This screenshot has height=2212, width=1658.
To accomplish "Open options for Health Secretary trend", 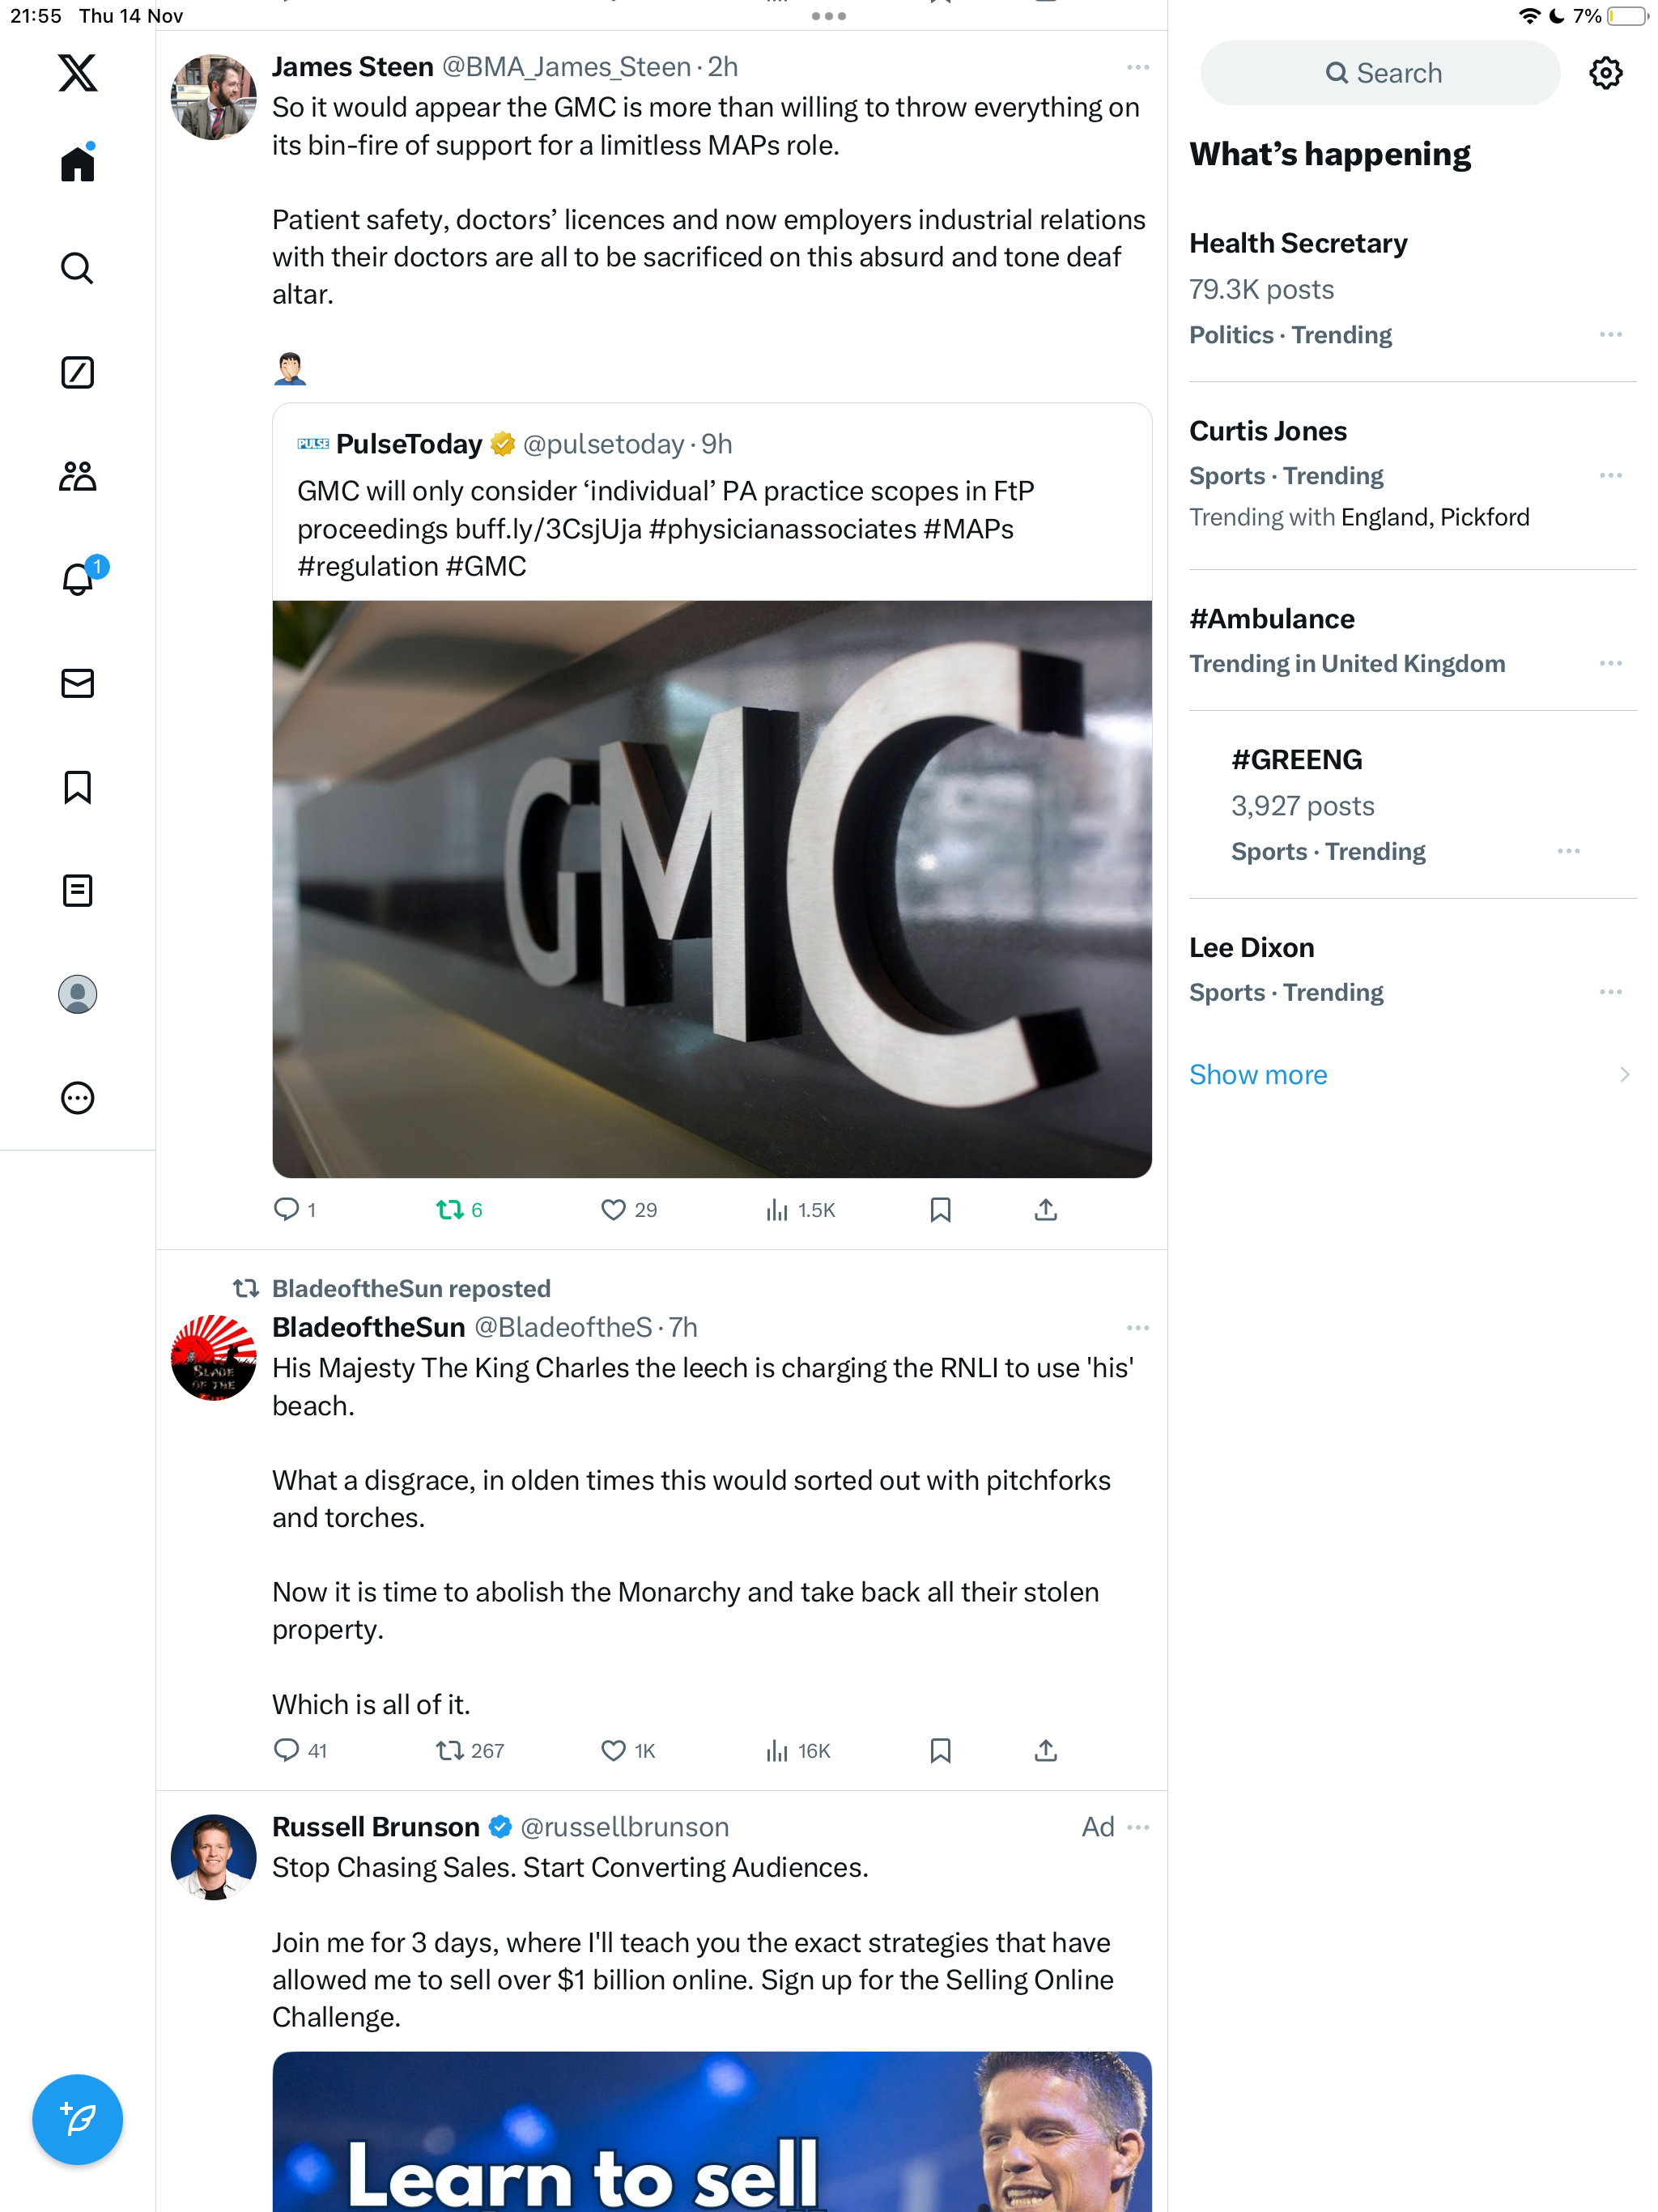I will (x=1610, y=334).
